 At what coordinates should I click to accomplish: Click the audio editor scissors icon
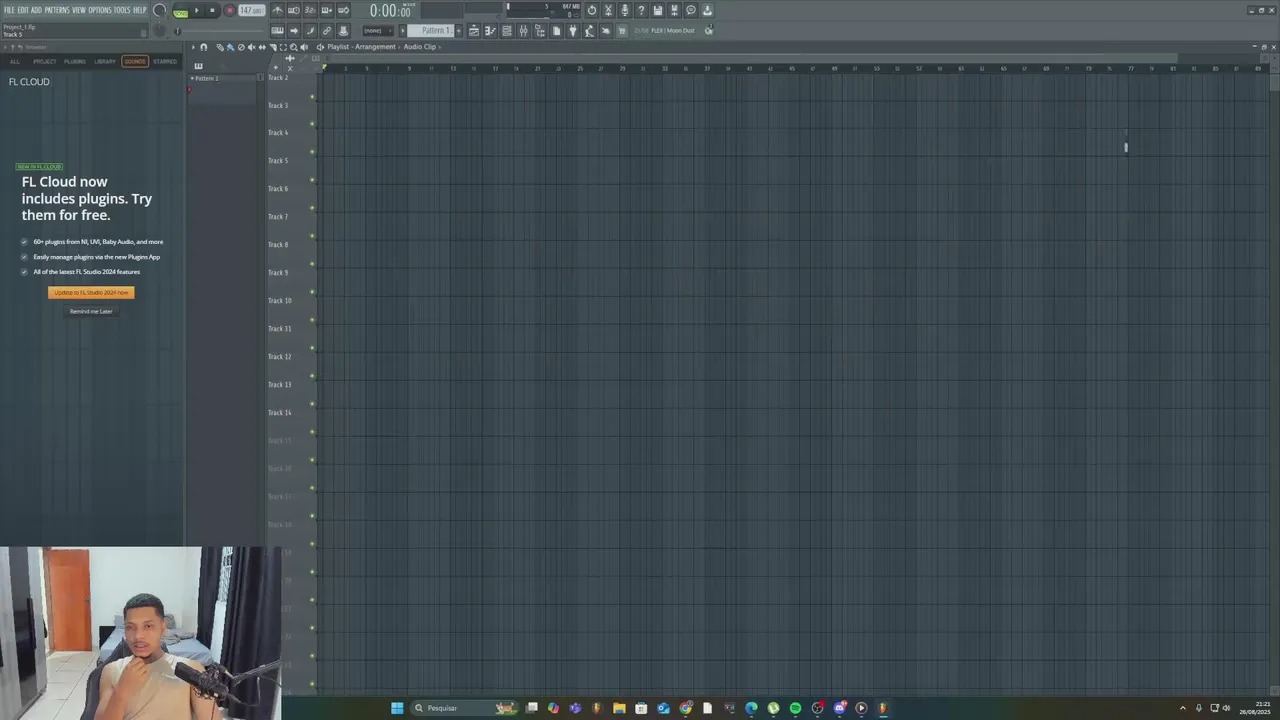click(x=608, y=10)
